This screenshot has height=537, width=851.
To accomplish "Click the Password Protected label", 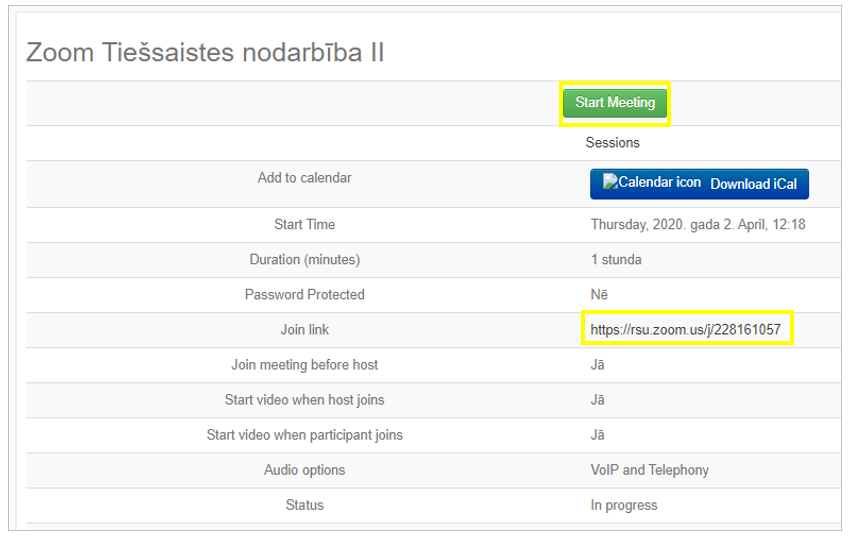I will 304,295.
